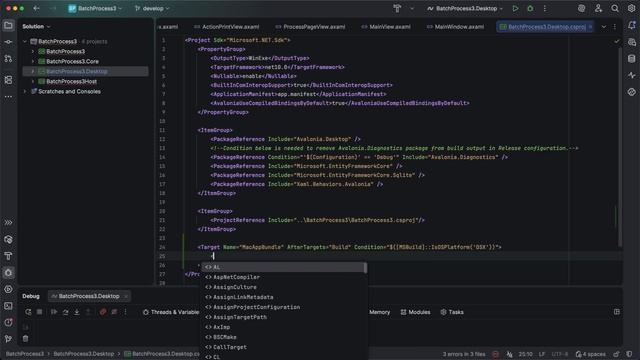Image resolution: width=640 pixels, height=360 pixels.
Task: Step over in the debug toolbar
Action: coord(65,312)
